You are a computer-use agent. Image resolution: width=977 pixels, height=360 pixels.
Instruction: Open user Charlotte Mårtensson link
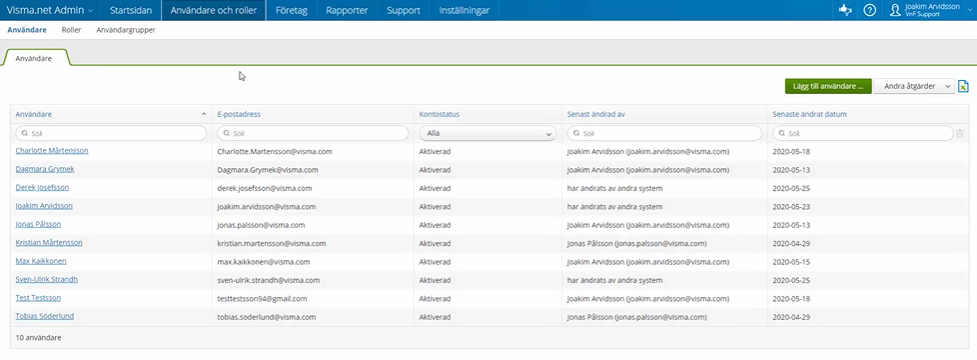[x=52, y=151]
